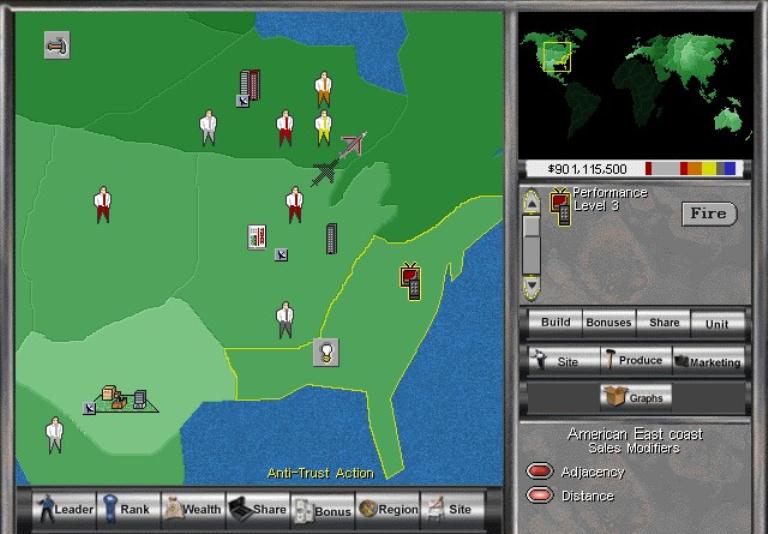The image size is (768, 534).
Task: Switch to the Share tab
Action: coord(664,322)
